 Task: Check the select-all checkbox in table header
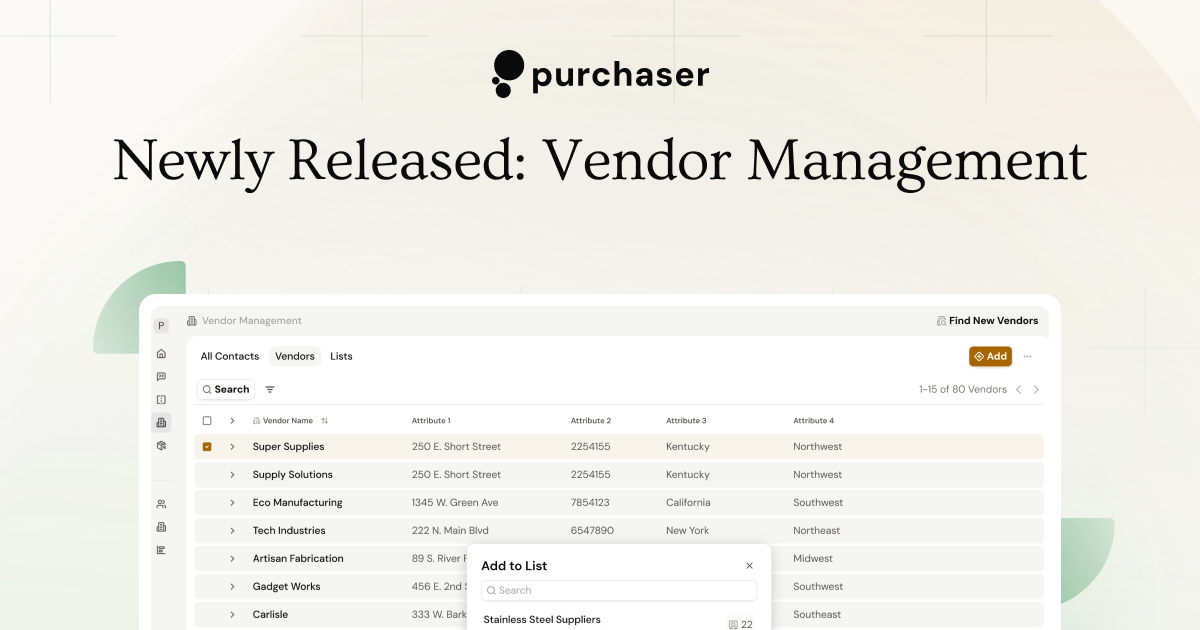[x=207, y=420]
